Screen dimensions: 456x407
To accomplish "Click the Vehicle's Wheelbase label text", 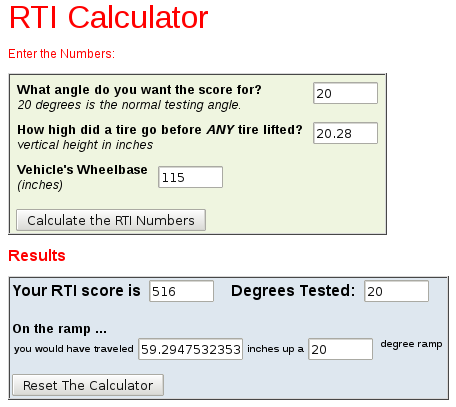I will pyautogui.click(x=82, y=170).
